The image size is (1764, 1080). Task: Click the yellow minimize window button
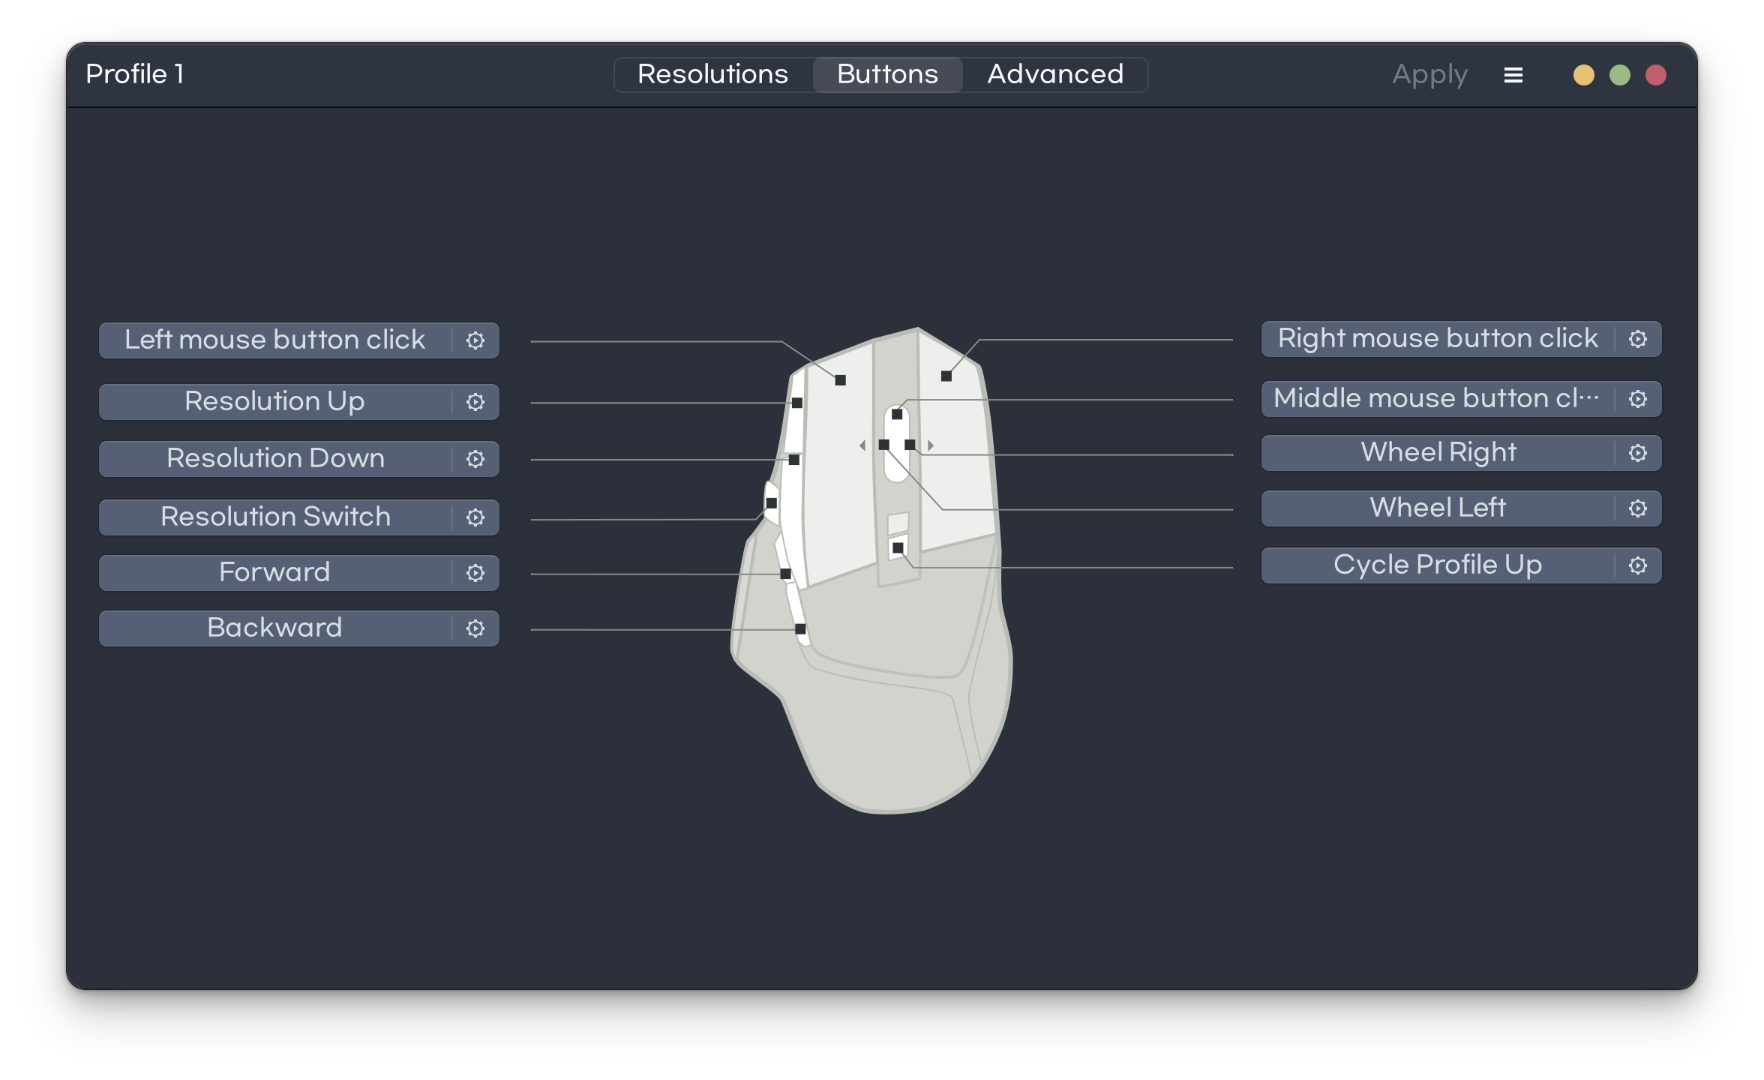(1583, 75)
